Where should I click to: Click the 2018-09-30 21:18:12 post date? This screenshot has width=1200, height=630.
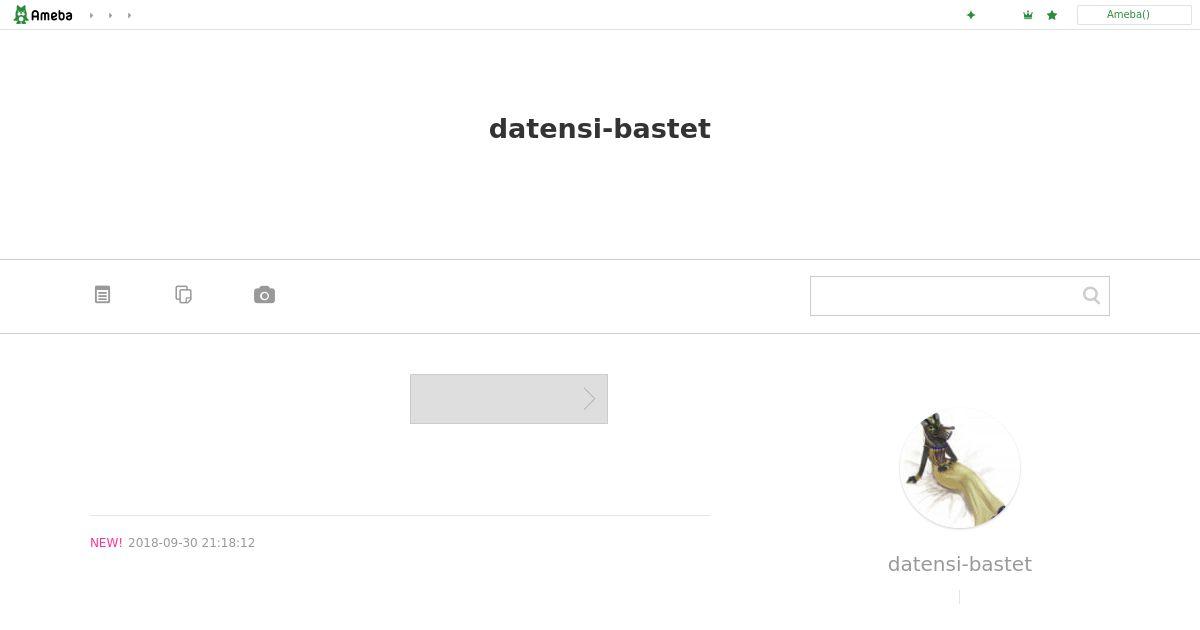click(x=191, y=543)
